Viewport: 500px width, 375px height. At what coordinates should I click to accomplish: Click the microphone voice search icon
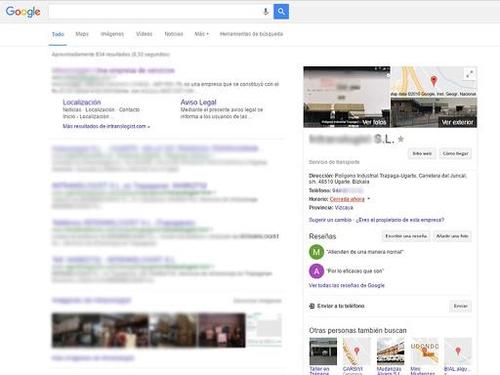(x=266, y=12)
